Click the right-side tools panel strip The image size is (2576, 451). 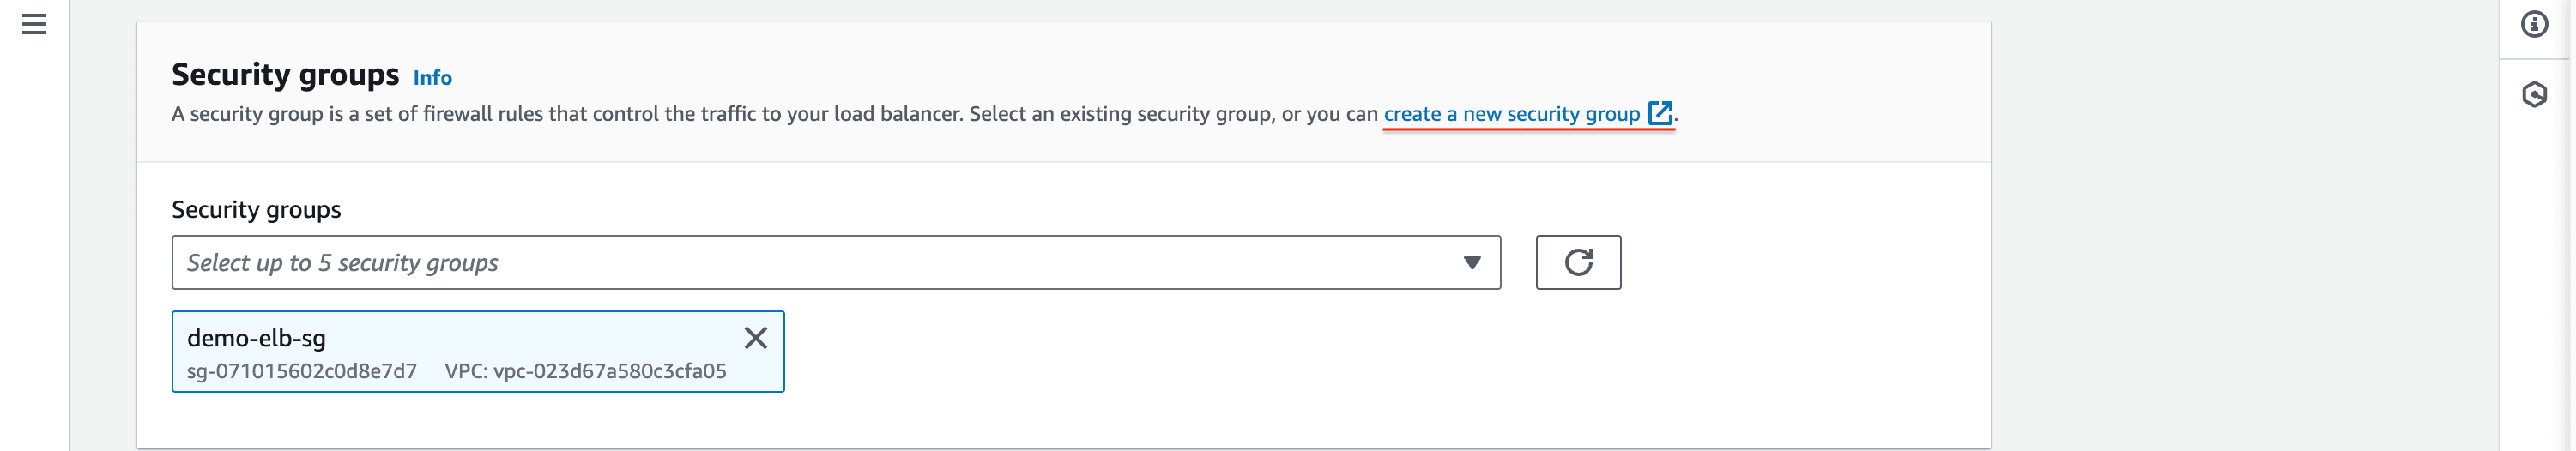click(2534, 270)
